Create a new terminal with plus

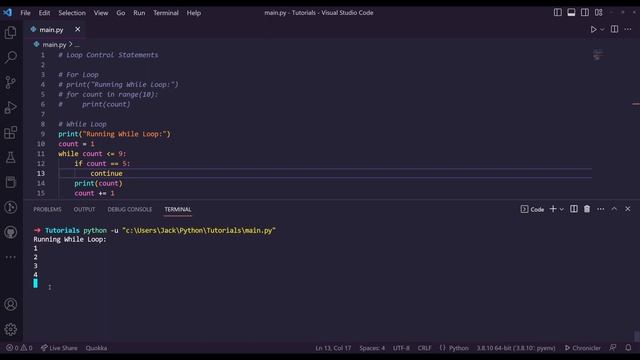tap(553, 209)
